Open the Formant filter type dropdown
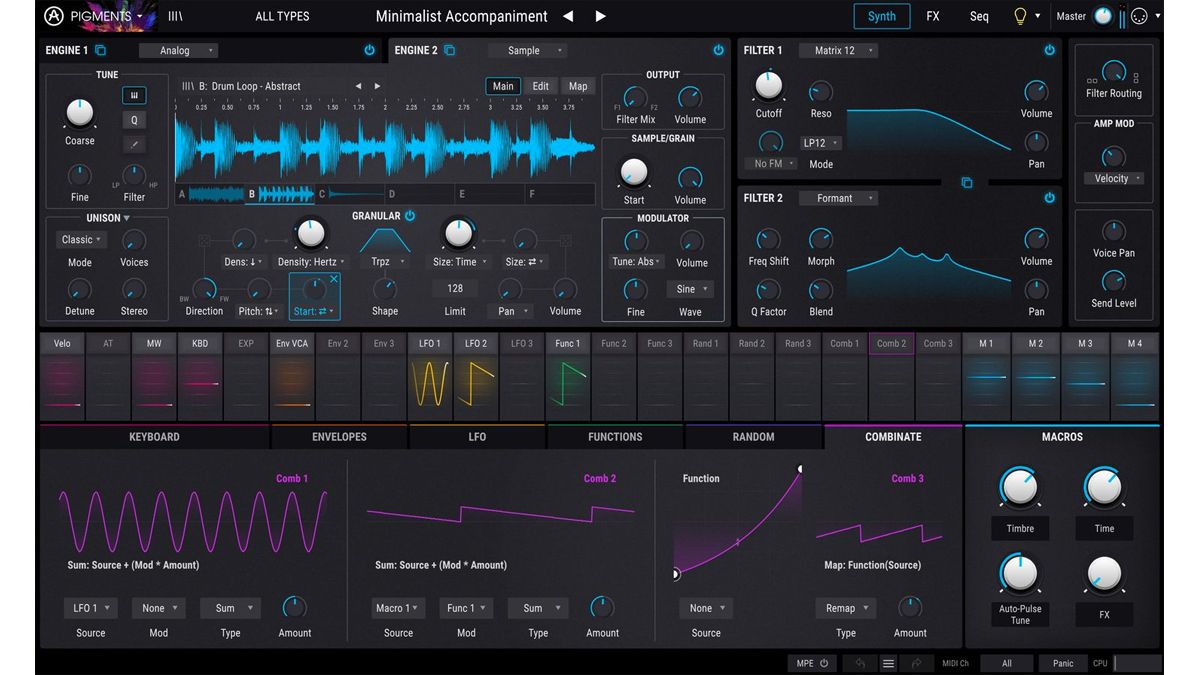 click(x=838, y=198)
